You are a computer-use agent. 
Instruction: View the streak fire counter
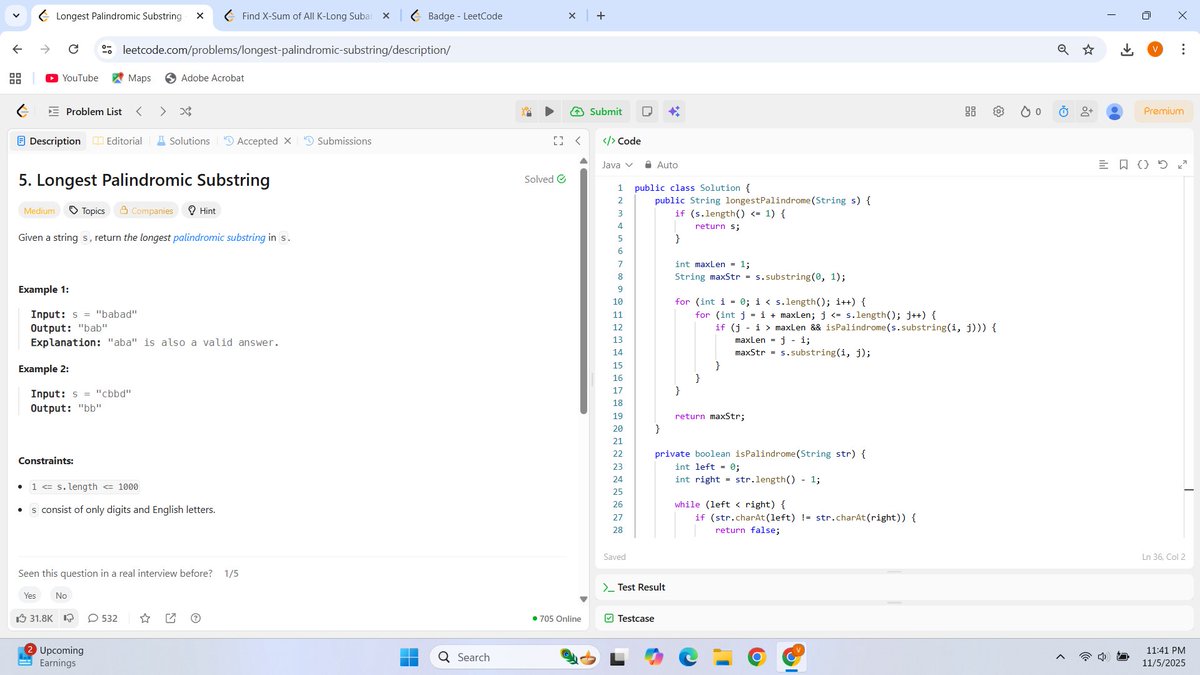pos(1030,111)
